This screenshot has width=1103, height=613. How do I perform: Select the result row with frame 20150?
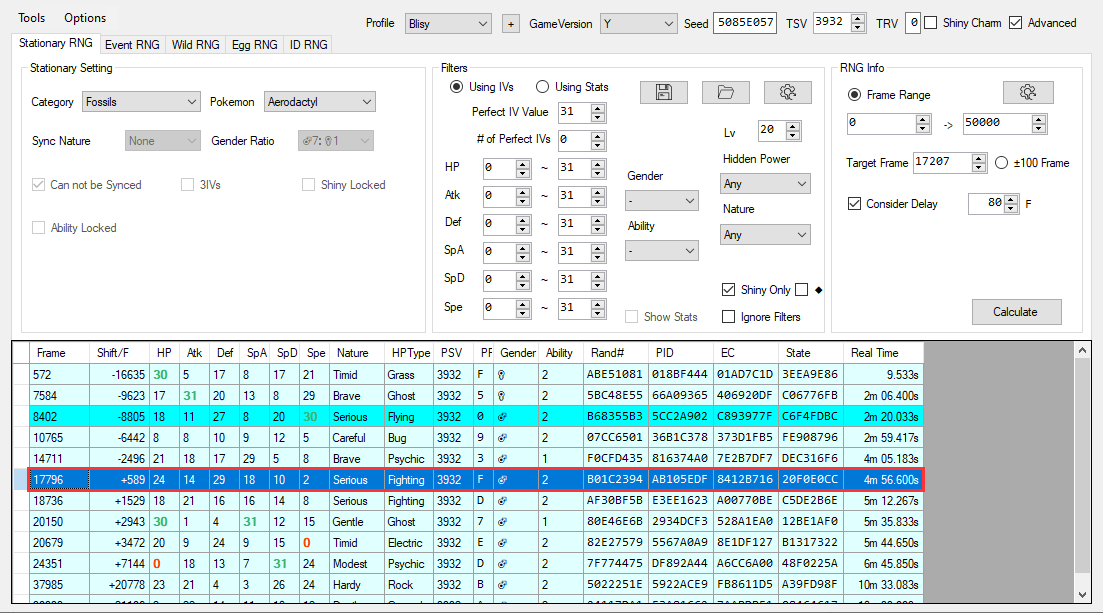pyautogui.click(x=476, y=522)
